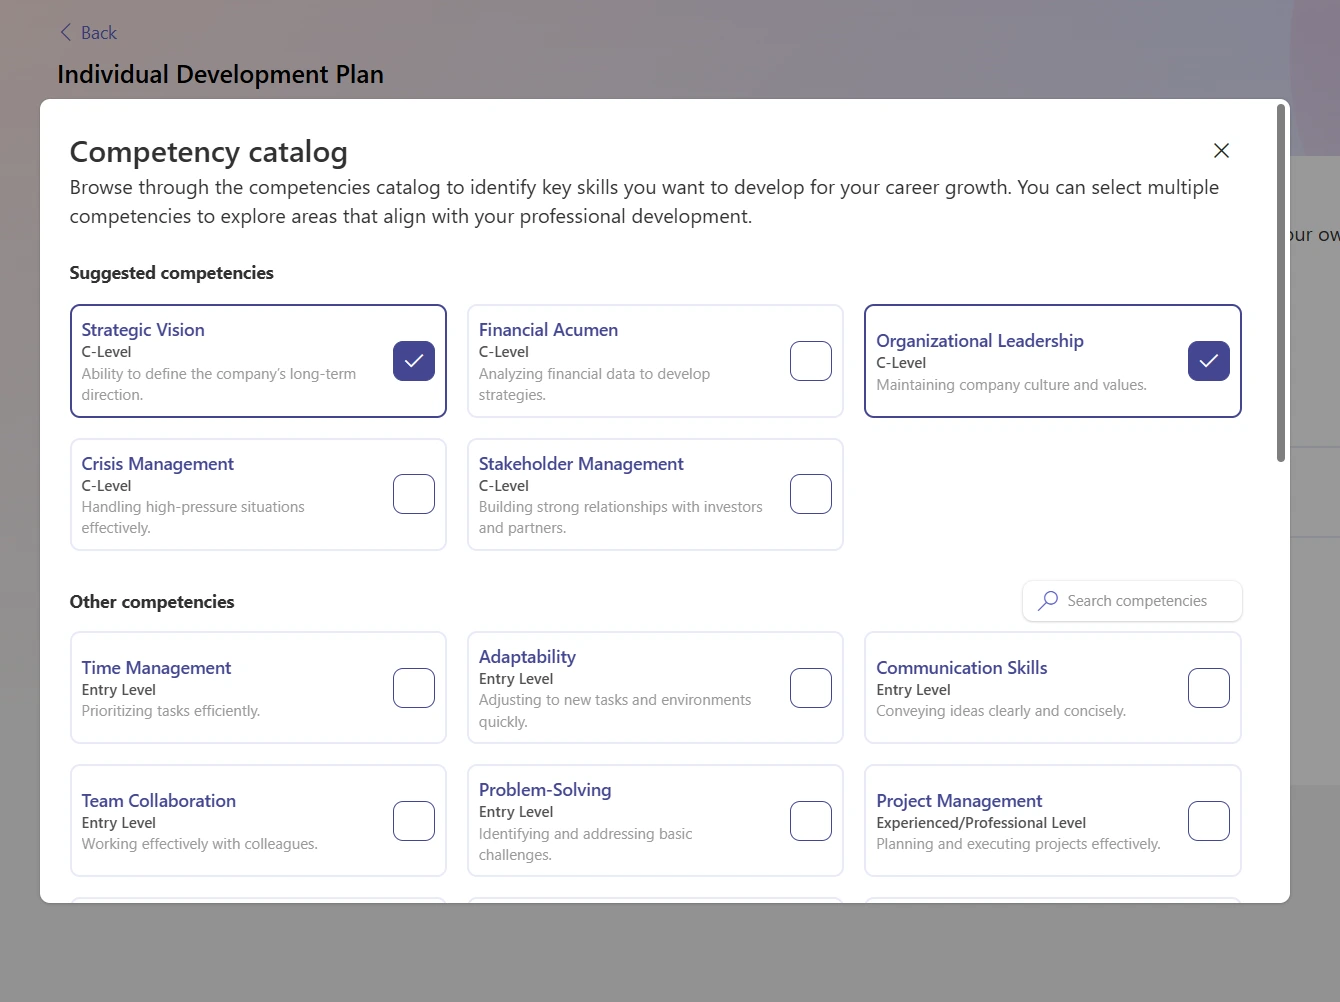
Task: Close the Competency catalog dialog
Action: pos(1221,151)
